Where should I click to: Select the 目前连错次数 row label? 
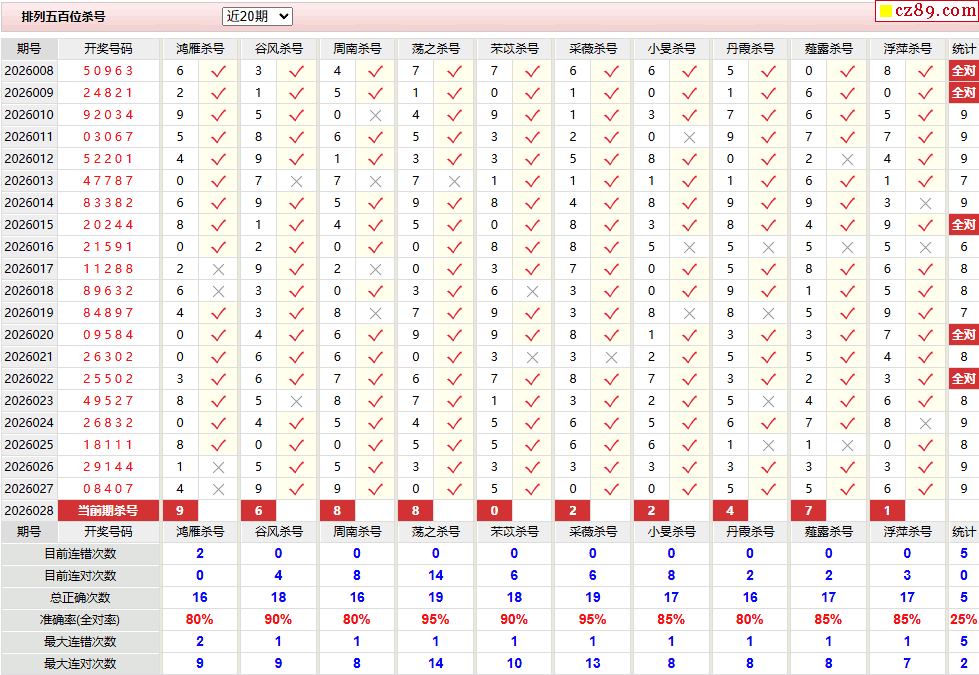[80, 554]
